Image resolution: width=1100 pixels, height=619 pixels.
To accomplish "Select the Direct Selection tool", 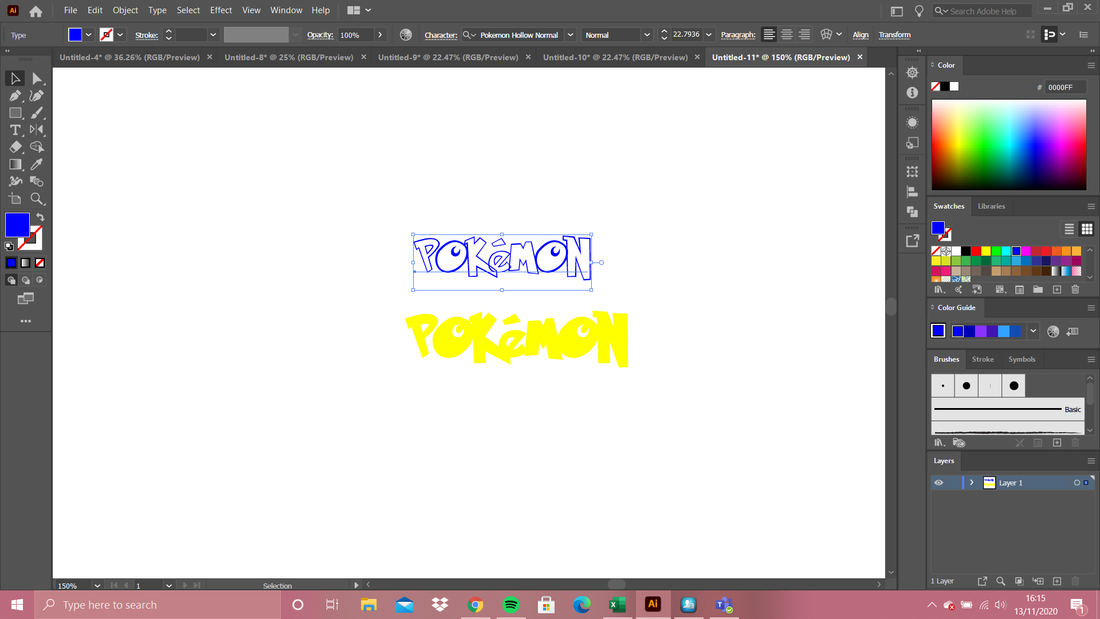I will pos(37,79).
